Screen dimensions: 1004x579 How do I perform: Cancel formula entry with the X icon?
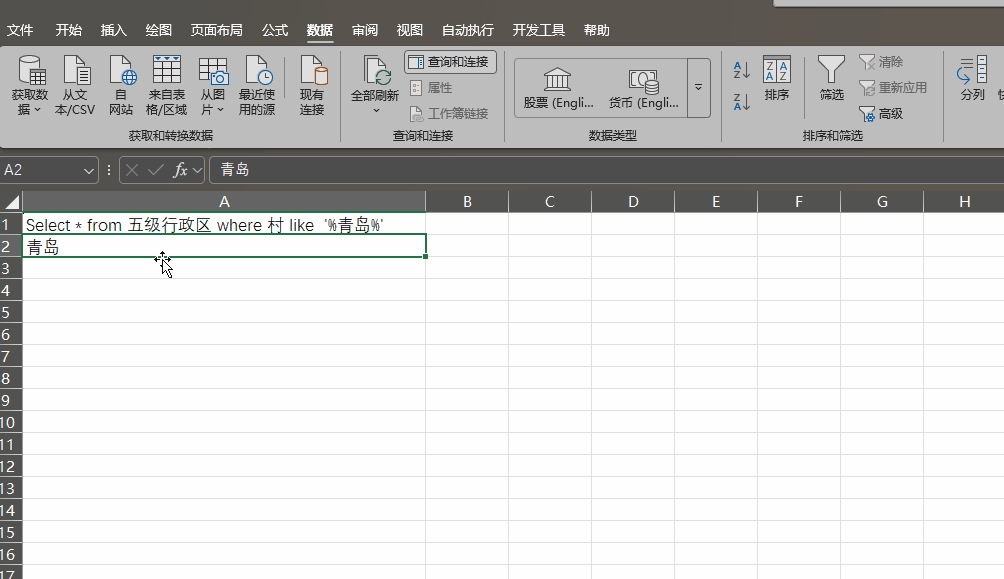(x=132, y=170)
